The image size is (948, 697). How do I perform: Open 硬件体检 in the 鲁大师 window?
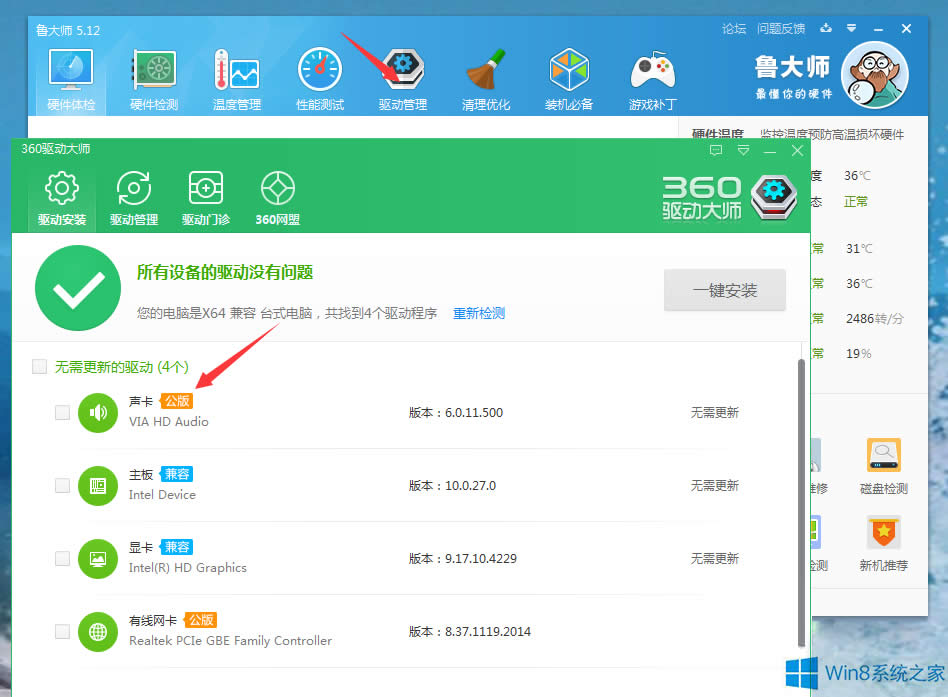(x=71, y=80)
